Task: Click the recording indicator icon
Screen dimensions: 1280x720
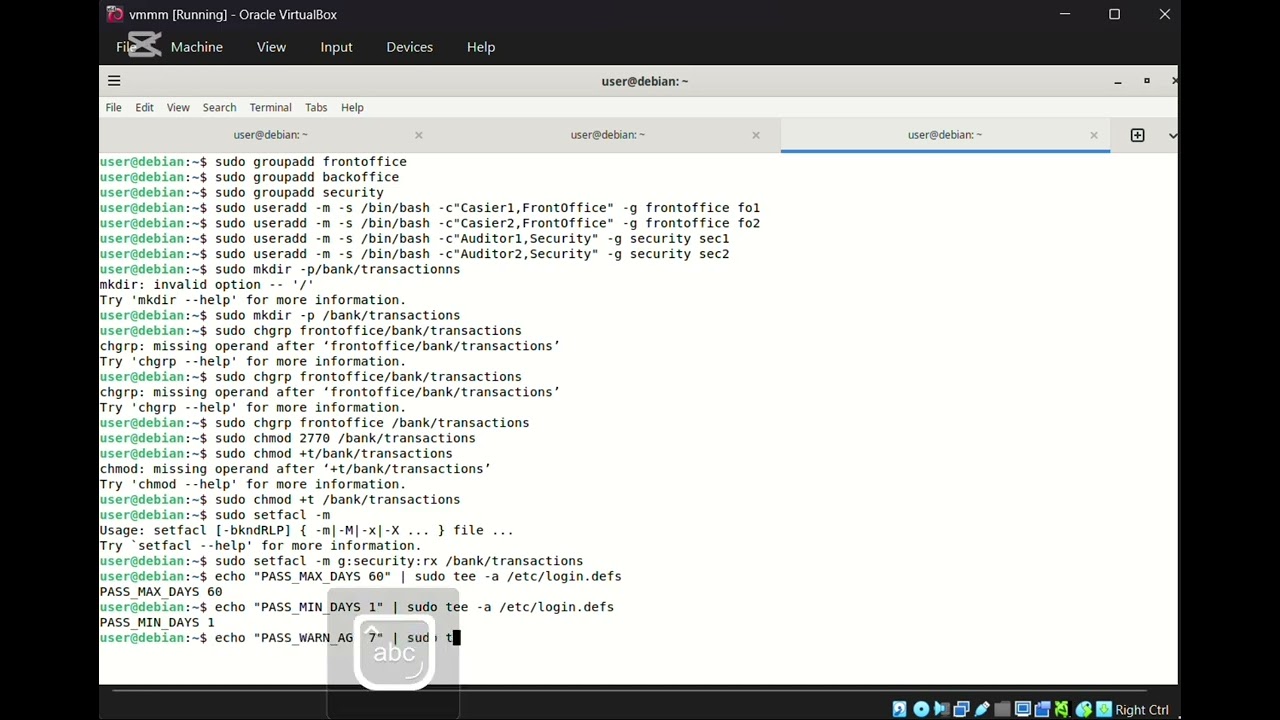Action: [1042, 710]
